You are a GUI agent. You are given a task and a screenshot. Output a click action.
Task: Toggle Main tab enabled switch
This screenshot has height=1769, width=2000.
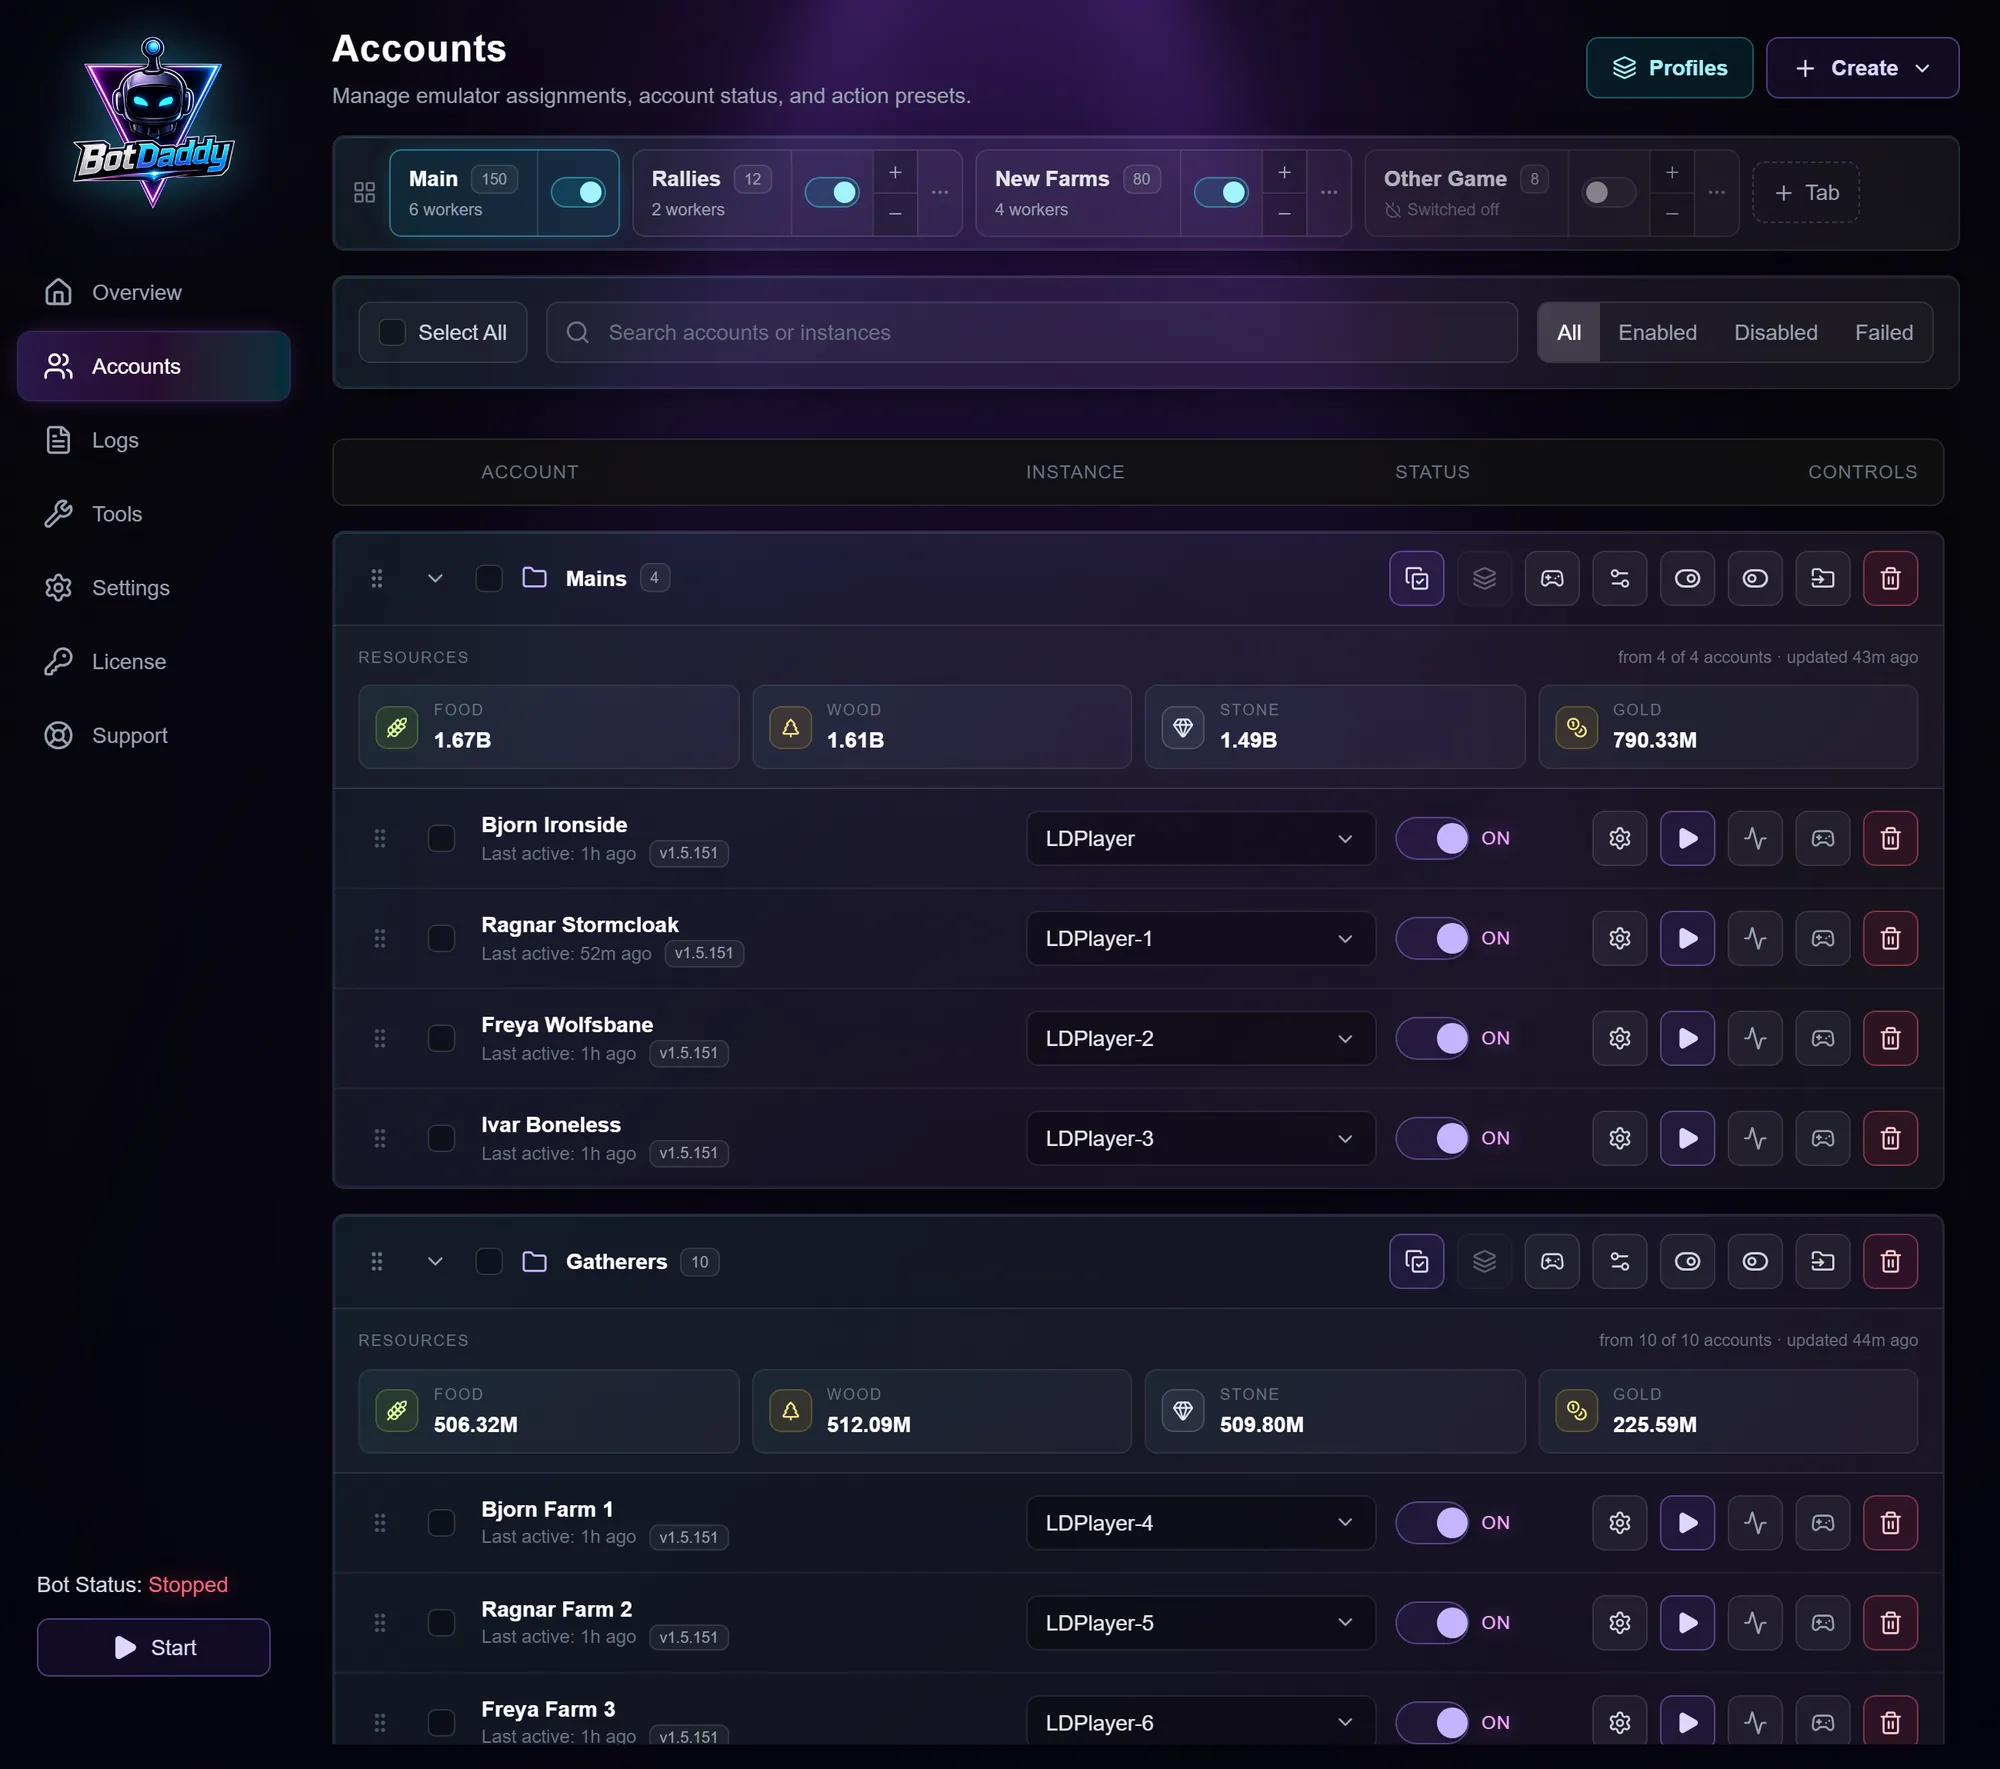[x=578, y=192]
